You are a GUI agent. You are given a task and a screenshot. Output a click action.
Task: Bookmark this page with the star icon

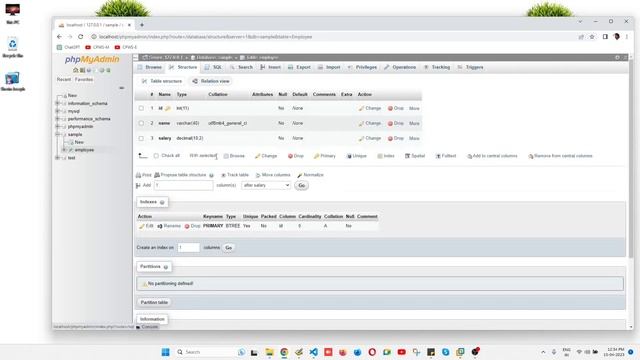pyautogui.click(x=592, y=37)
